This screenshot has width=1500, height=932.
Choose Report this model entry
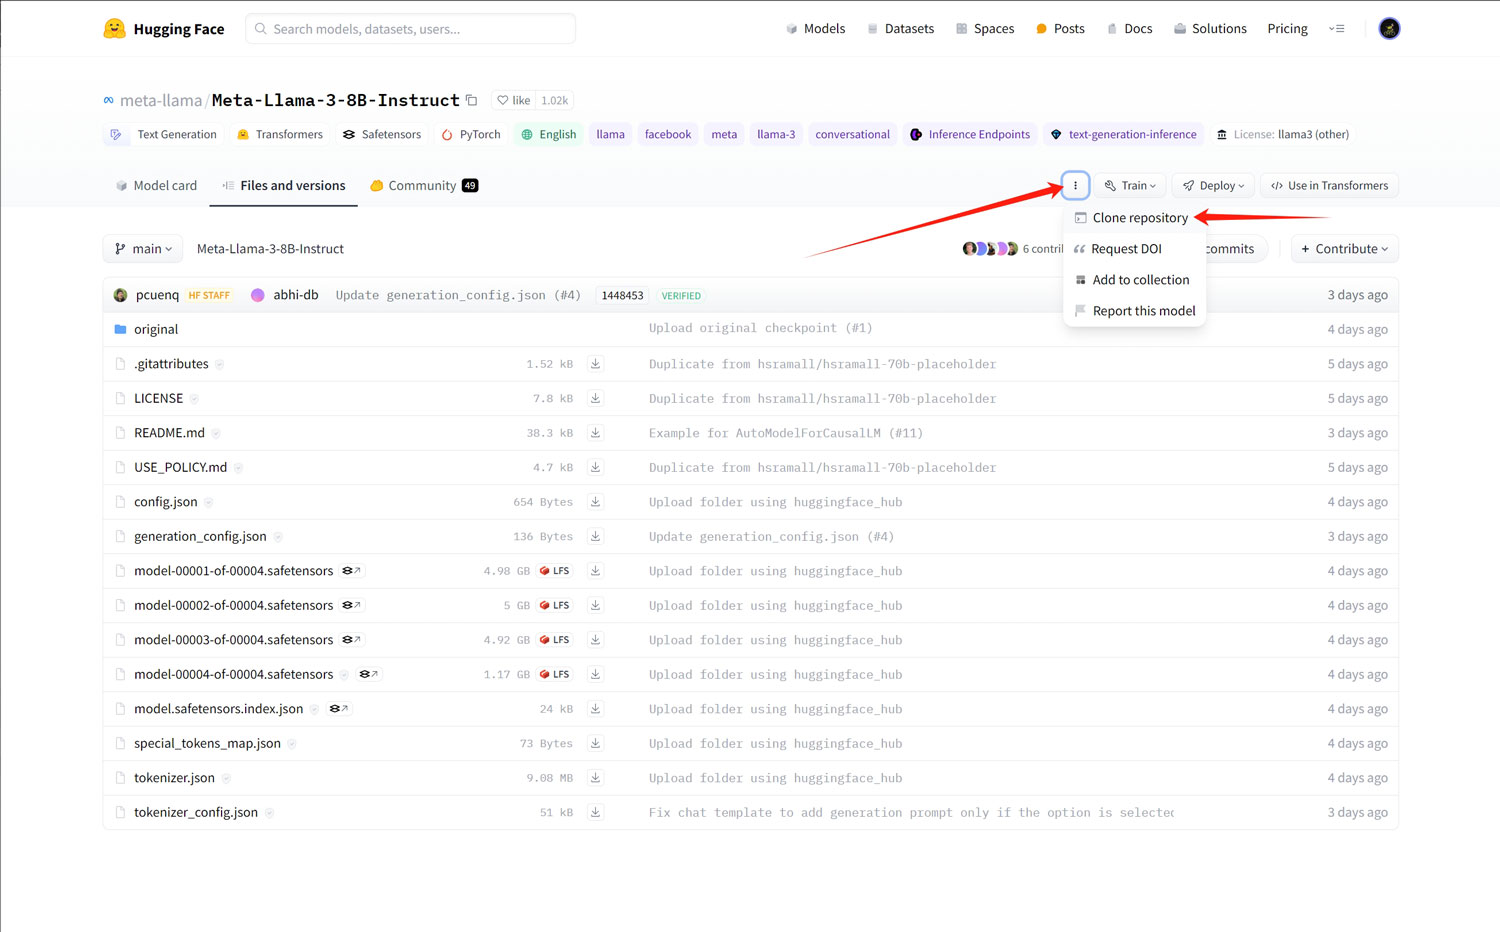[1134, 311]
